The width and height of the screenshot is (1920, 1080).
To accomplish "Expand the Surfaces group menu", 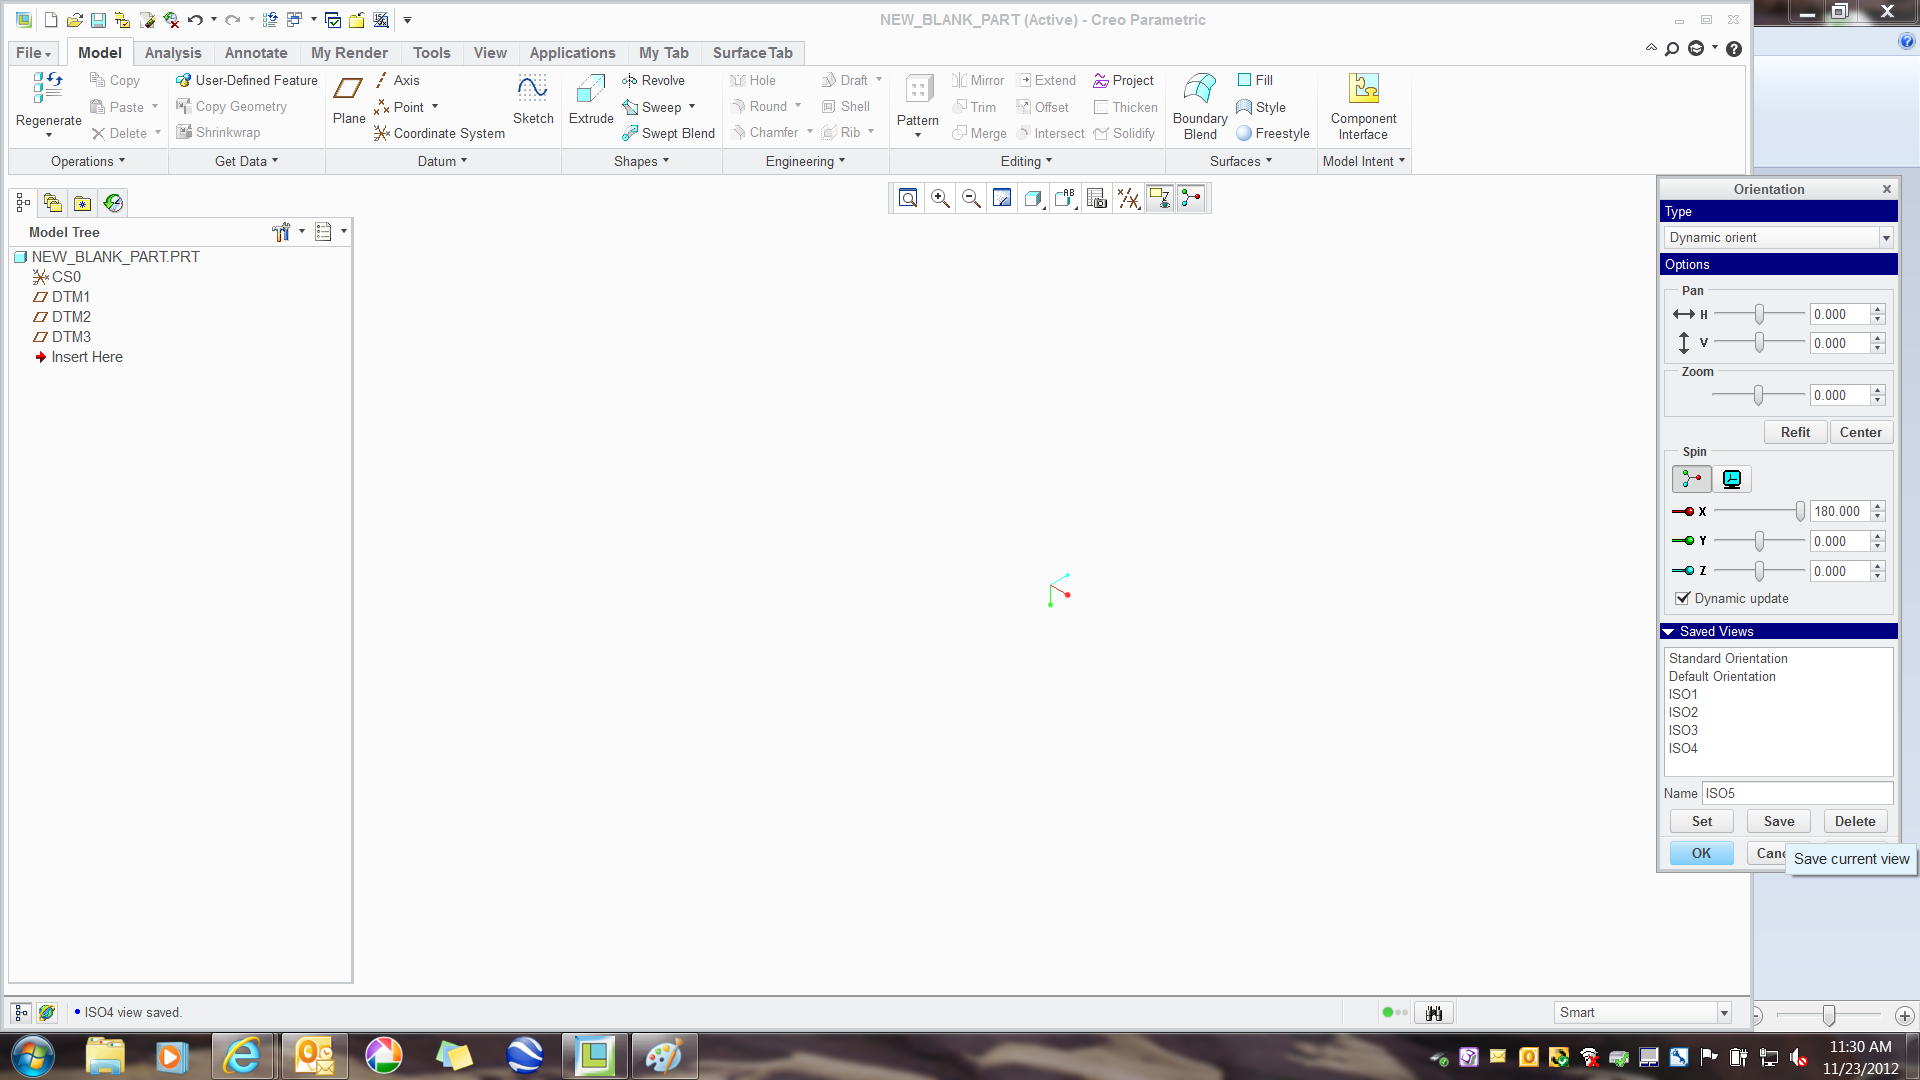I will click(x=1241, y=161).
